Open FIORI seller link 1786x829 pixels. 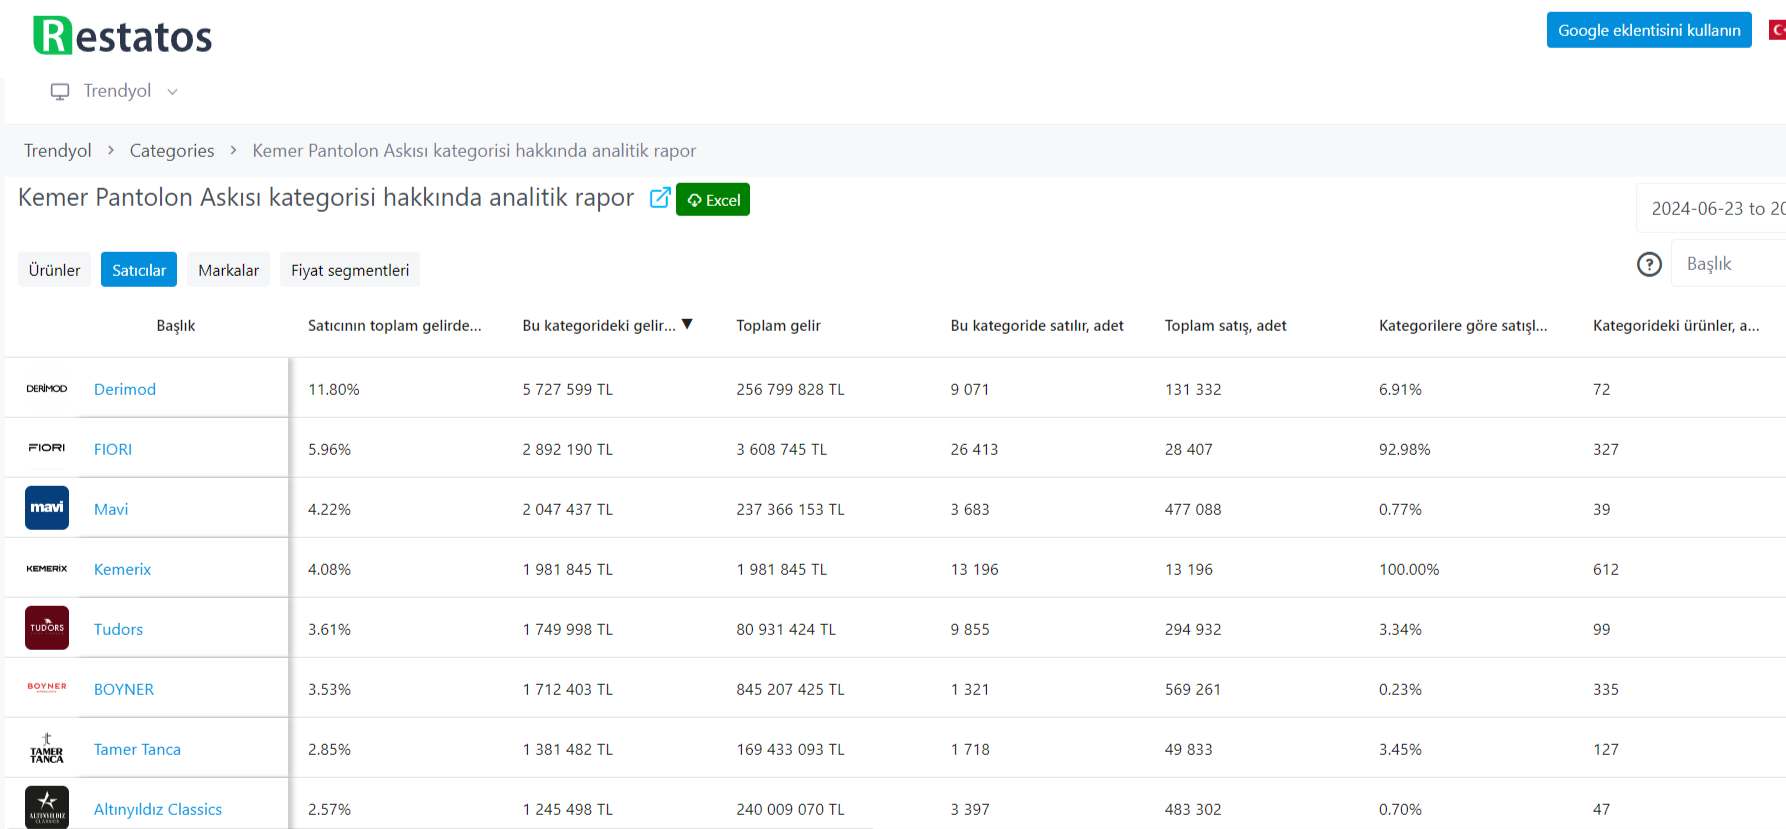click(113, 449)
